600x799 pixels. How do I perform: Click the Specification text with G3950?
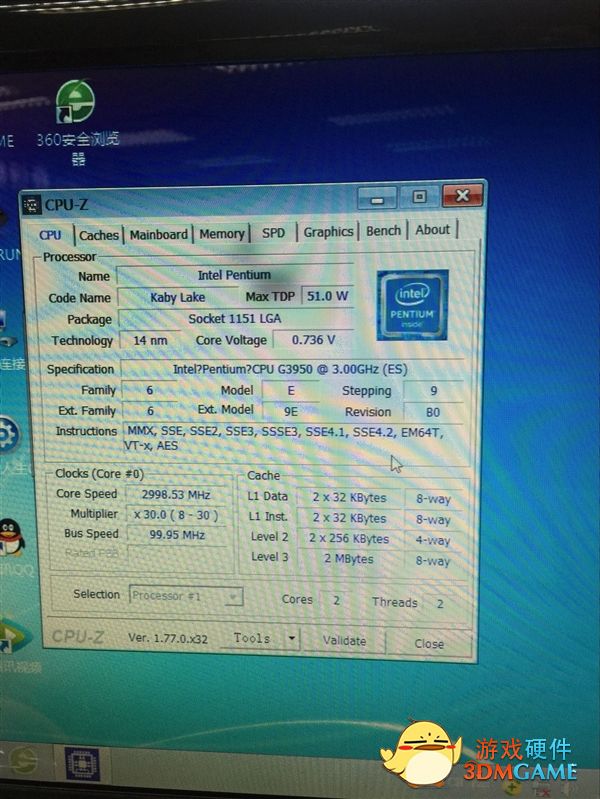[x=291, y=369]
